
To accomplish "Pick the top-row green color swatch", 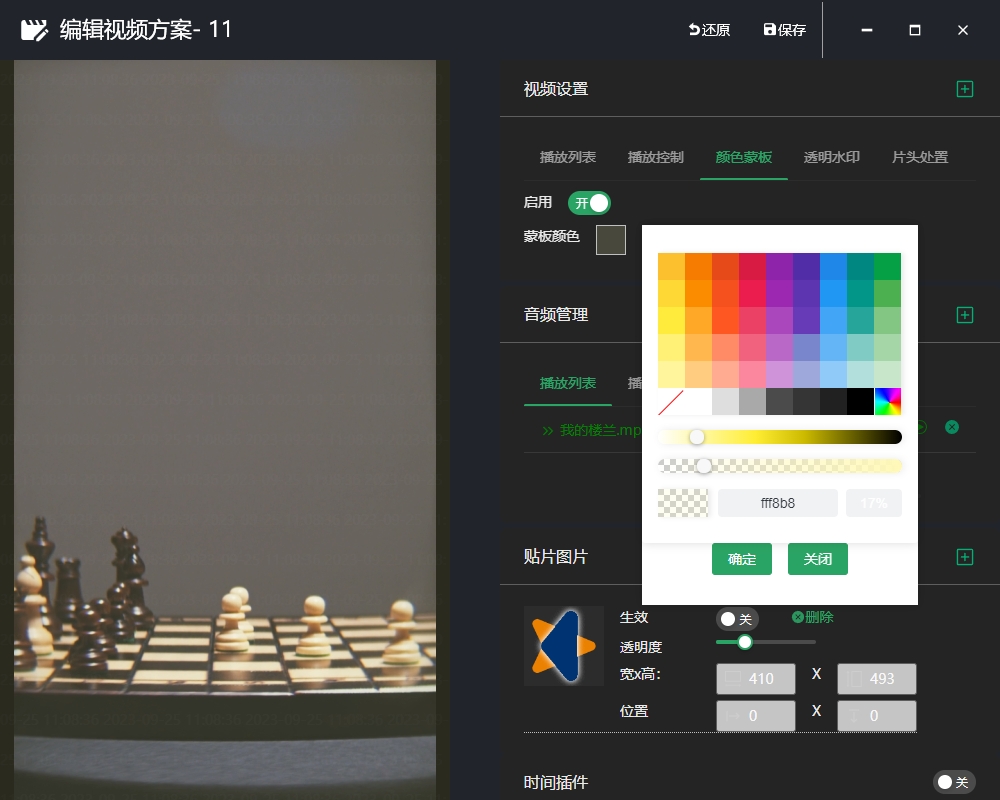I will pyautogui.click(x=888, y=266).
